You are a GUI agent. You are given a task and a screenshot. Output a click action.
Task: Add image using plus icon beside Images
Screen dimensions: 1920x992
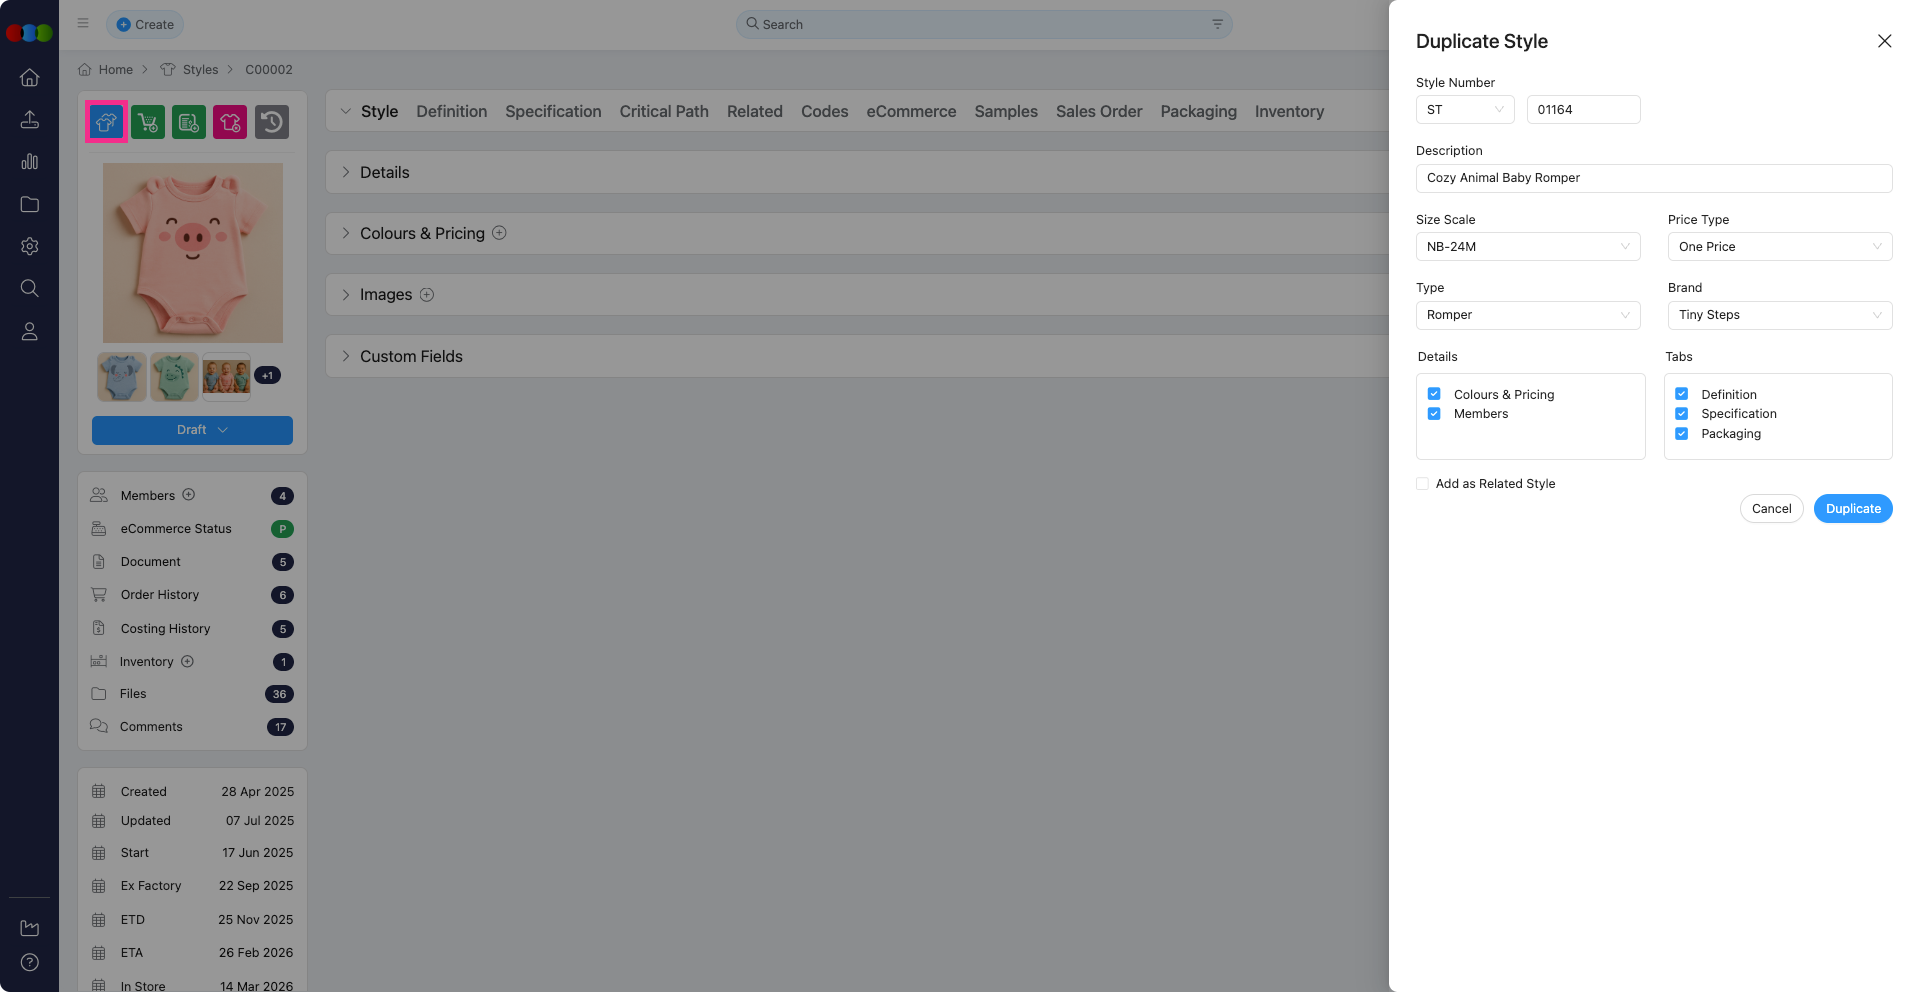(x=427, y=295)
